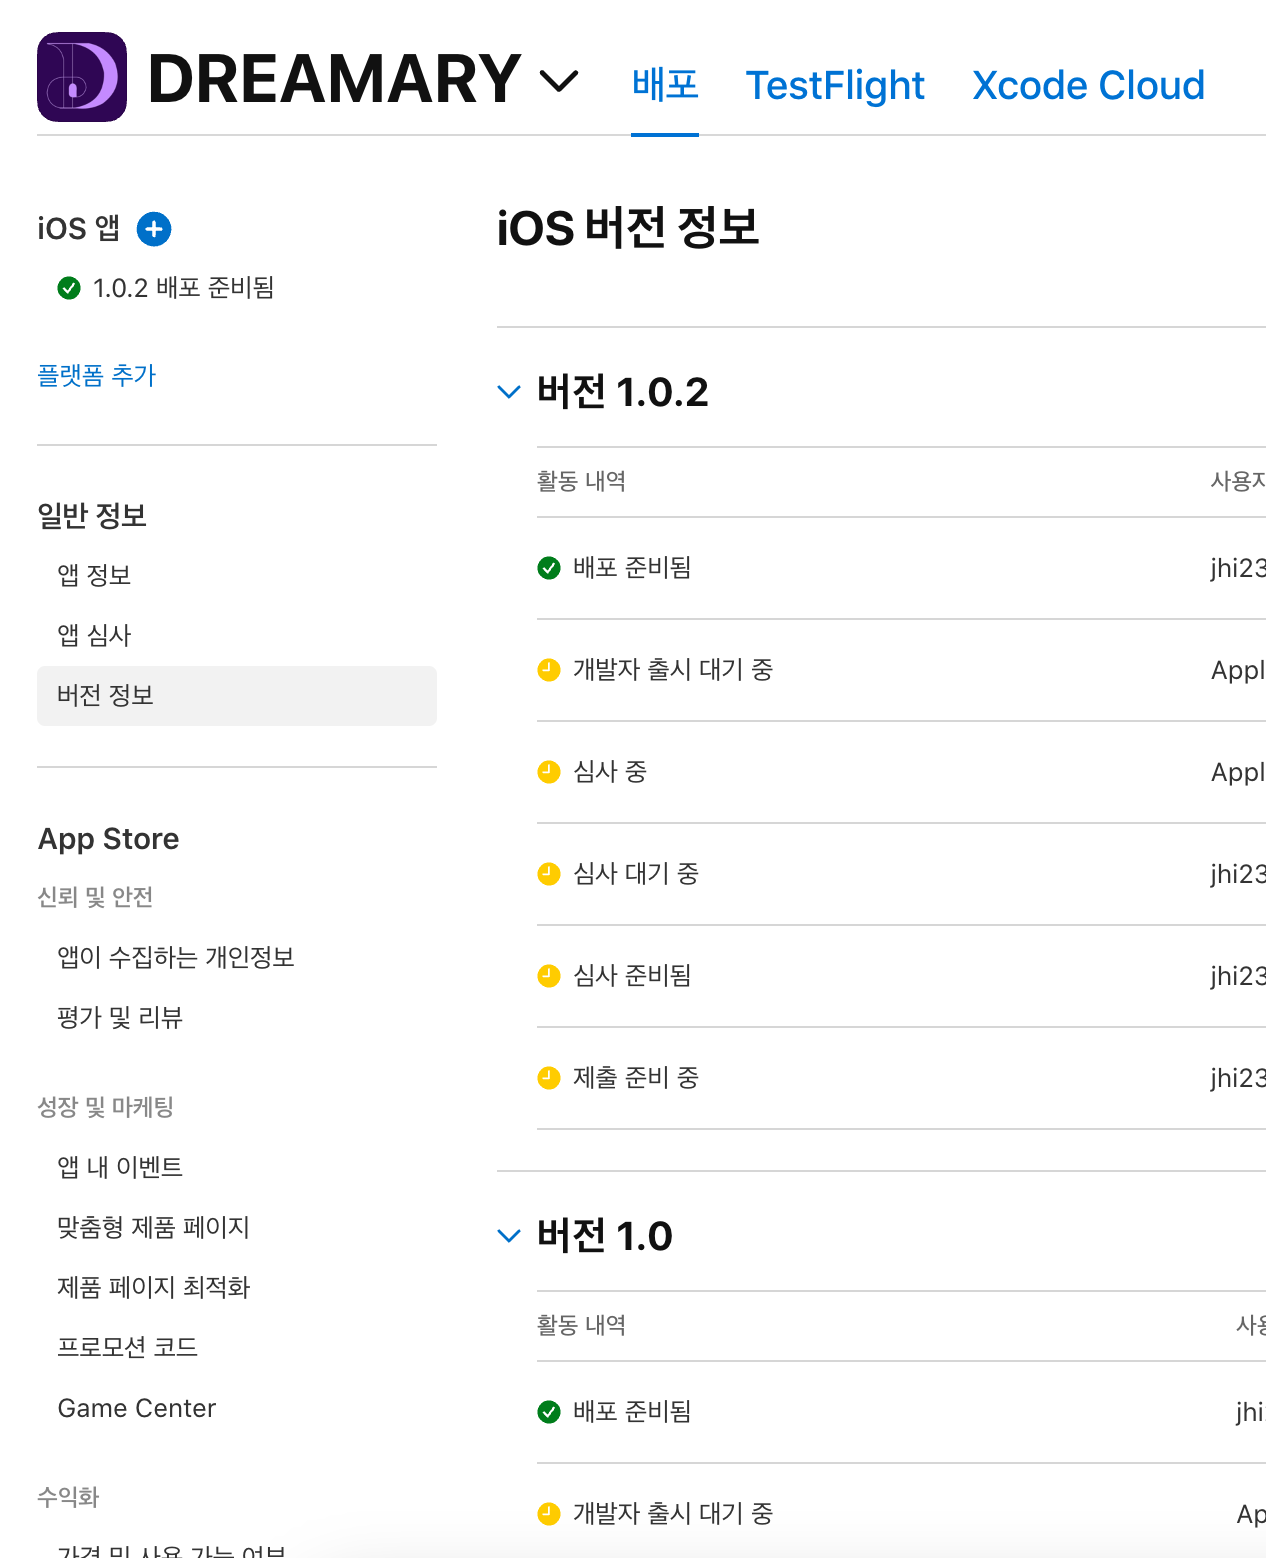
Task: Click the clock icon next to 심사 준비됨
Action: (549, 975)
